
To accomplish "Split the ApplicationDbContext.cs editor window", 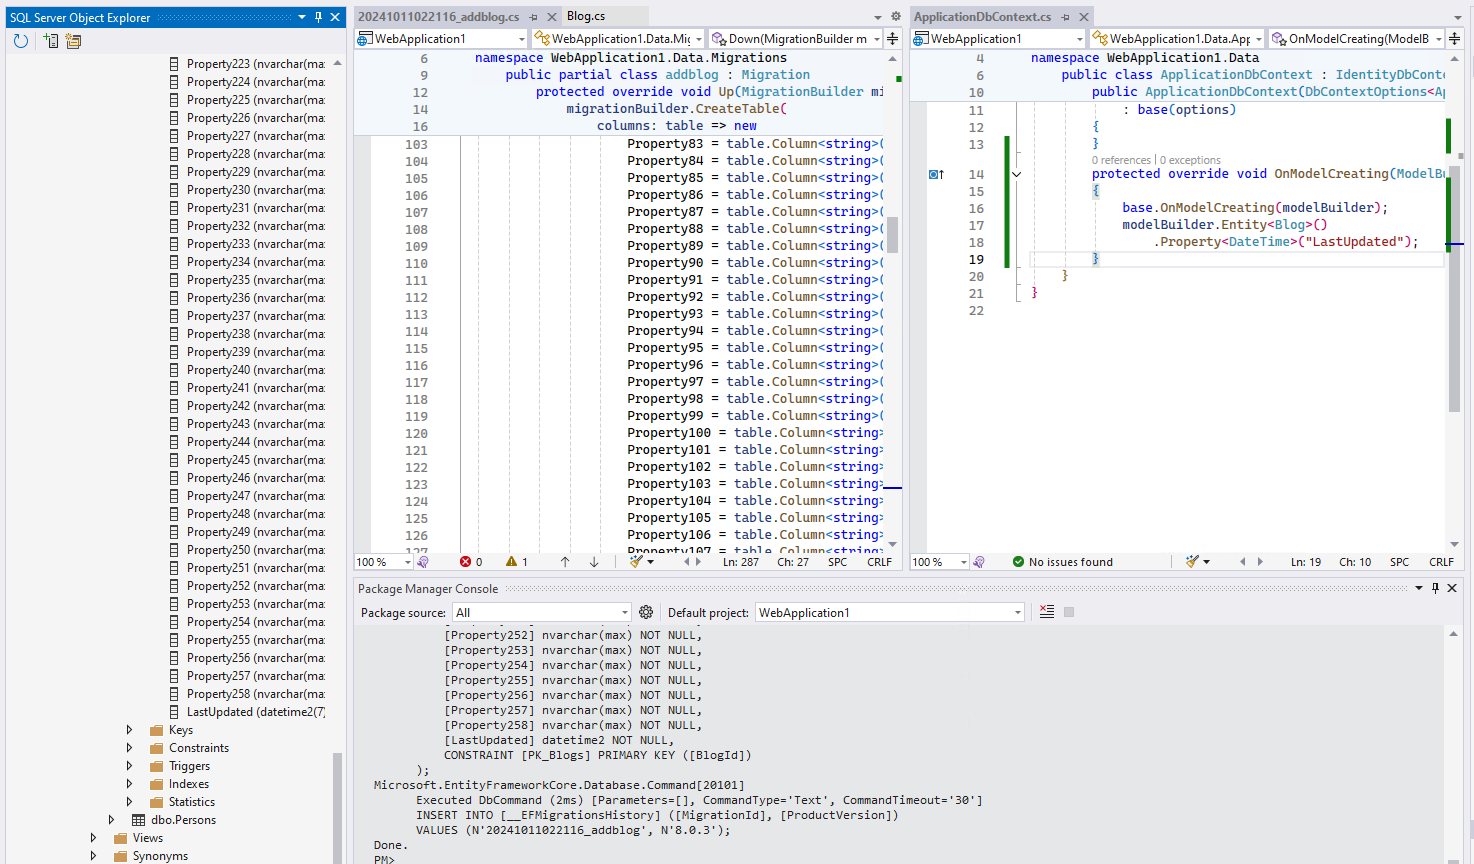I will click(x=1455, y=39).
